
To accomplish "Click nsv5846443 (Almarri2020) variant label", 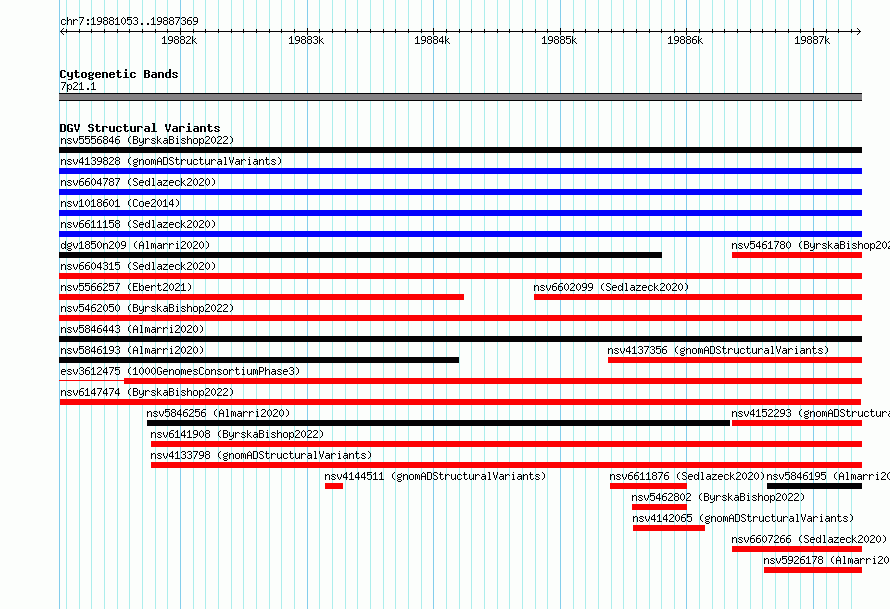I will tap(132, 329).
